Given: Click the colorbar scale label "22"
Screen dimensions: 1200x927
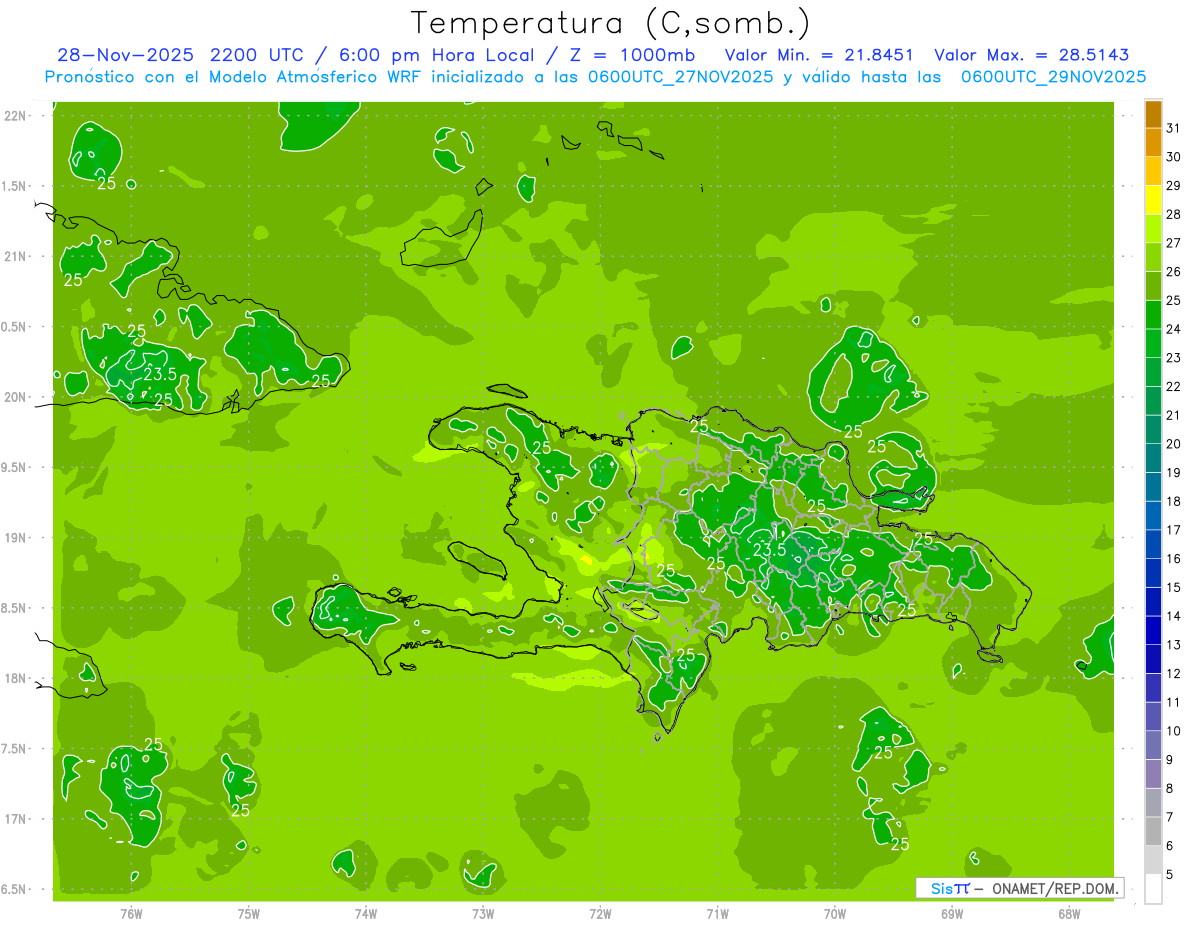Looking at the screenshot, I should point(1174,386).
